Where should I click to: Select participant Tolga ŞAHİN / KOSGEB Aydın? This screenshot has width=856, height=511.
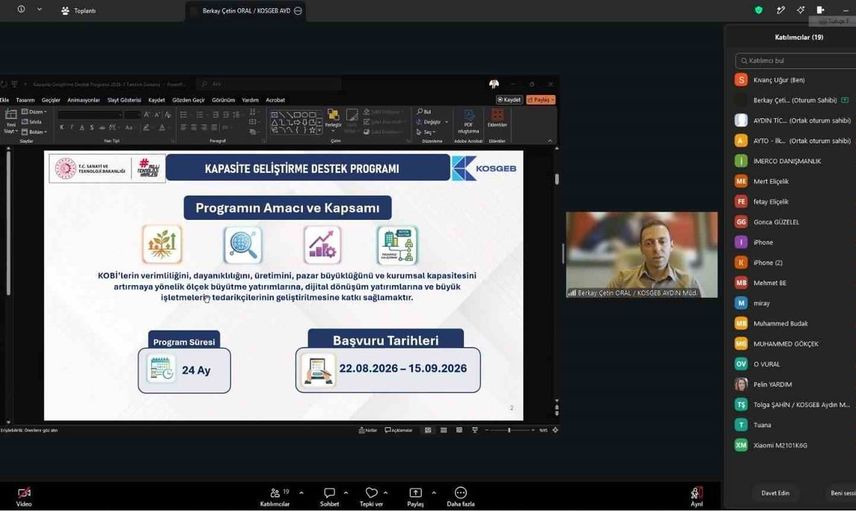pos(795,405)
